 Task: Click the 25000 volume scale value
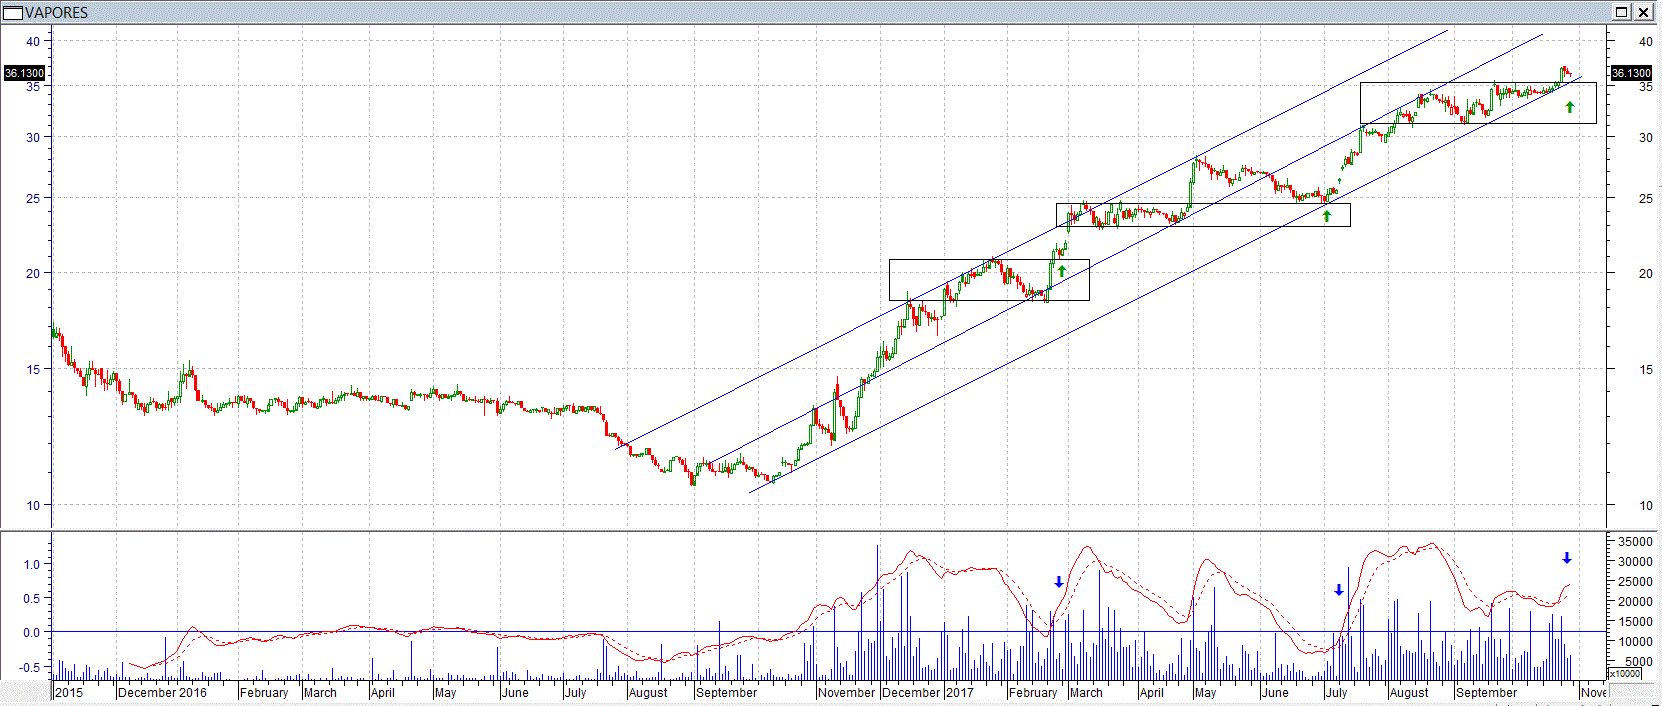[x=1635, y=581]
